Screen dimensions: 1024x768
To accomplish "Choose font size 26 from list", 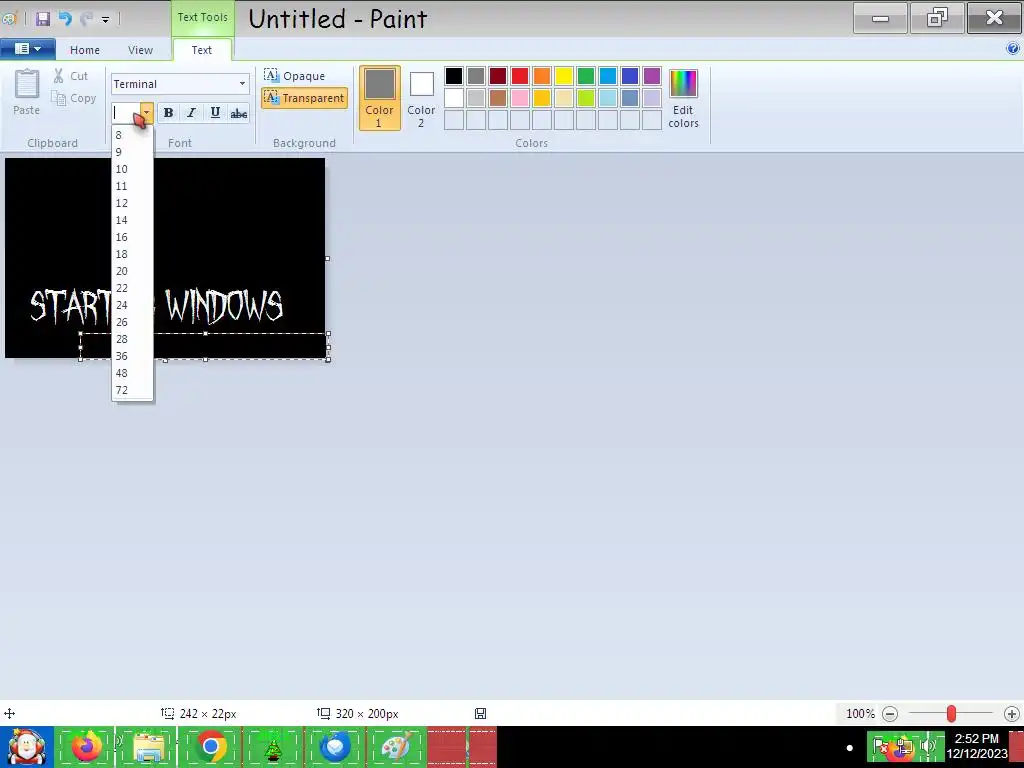I will (133, 322).
